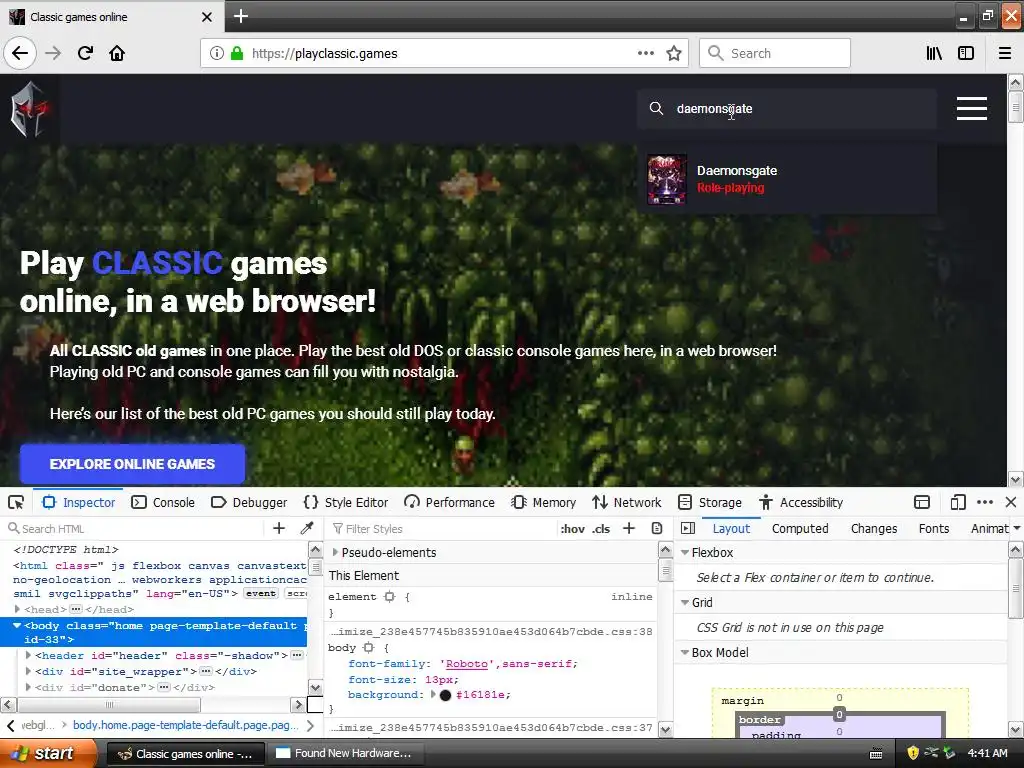Open the website's hamburger navigation menu
This screenshot has height=768, width=1024.
(x=971, y=108)
